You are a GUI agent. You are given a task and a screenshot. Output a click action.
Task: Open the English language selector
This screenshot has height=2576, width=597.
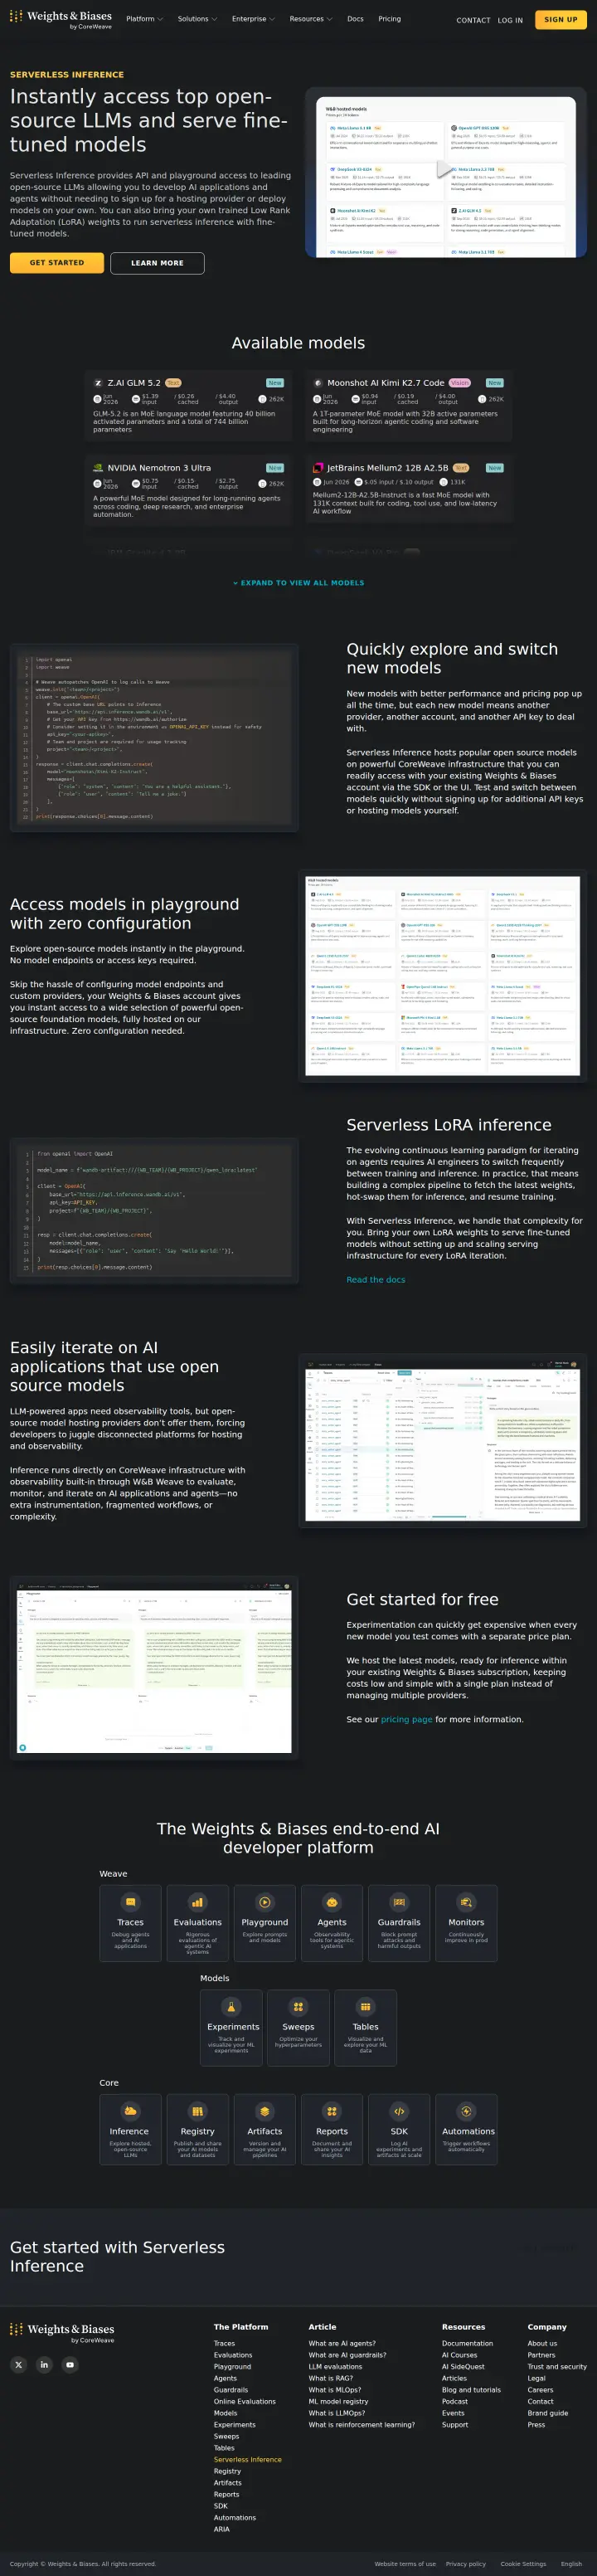(571, 2563)
